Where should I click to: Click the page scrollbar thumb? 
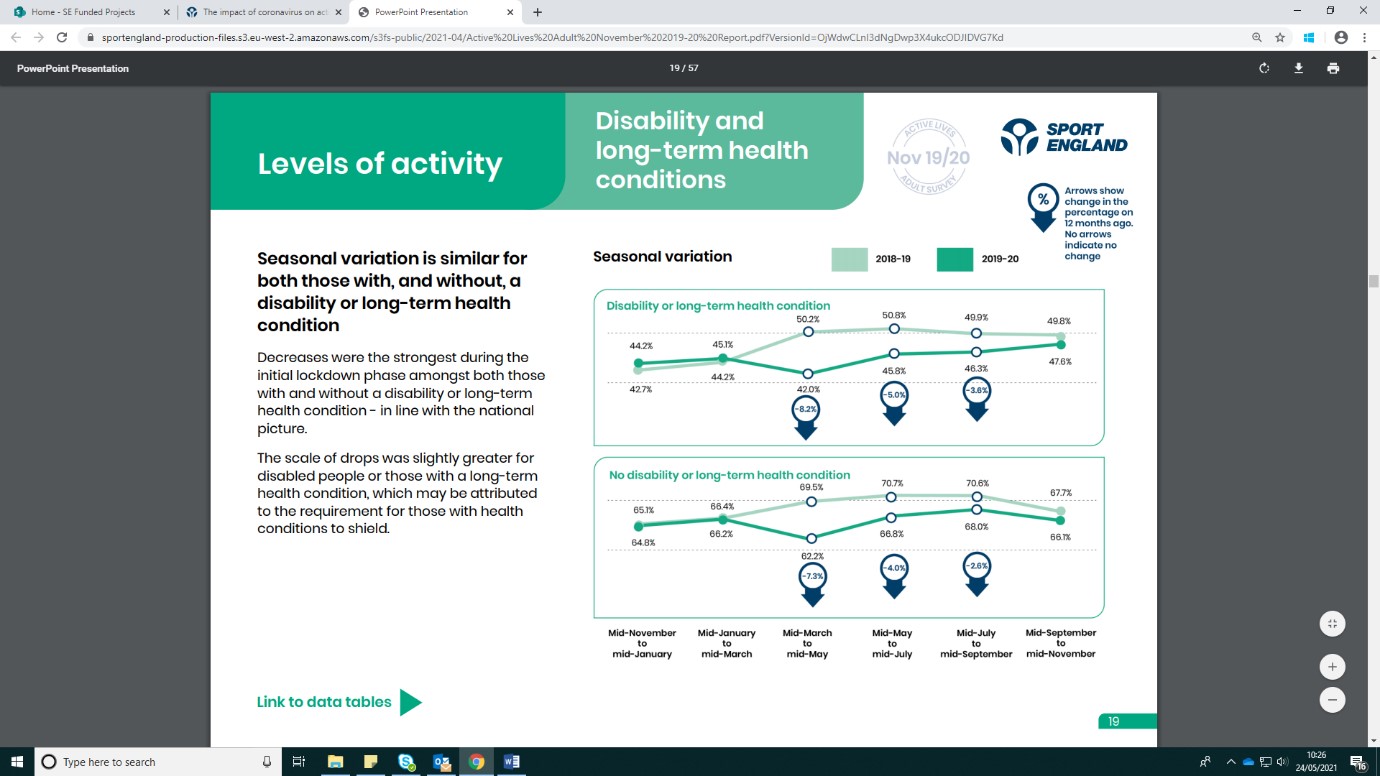pyautogui.click(x=1373, y=281)
